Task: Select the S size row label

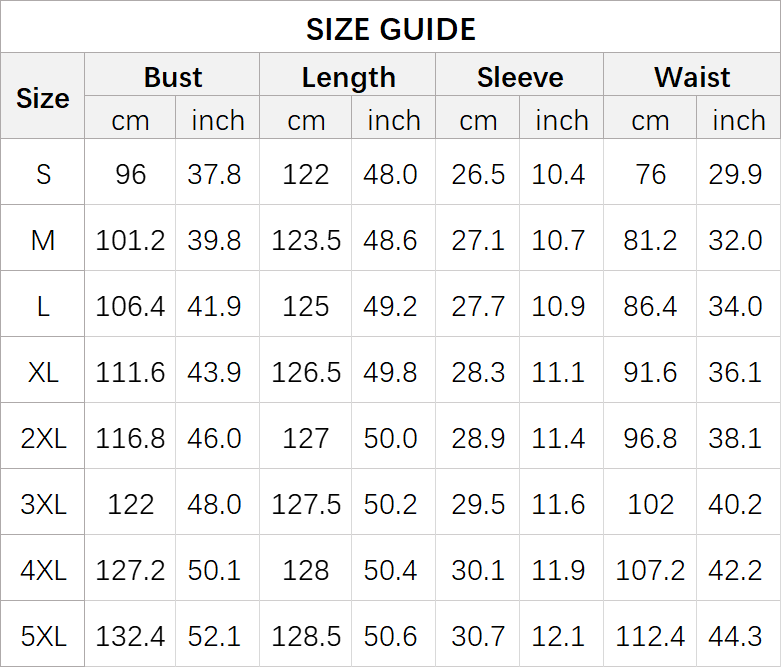Action: pos(43,174)
